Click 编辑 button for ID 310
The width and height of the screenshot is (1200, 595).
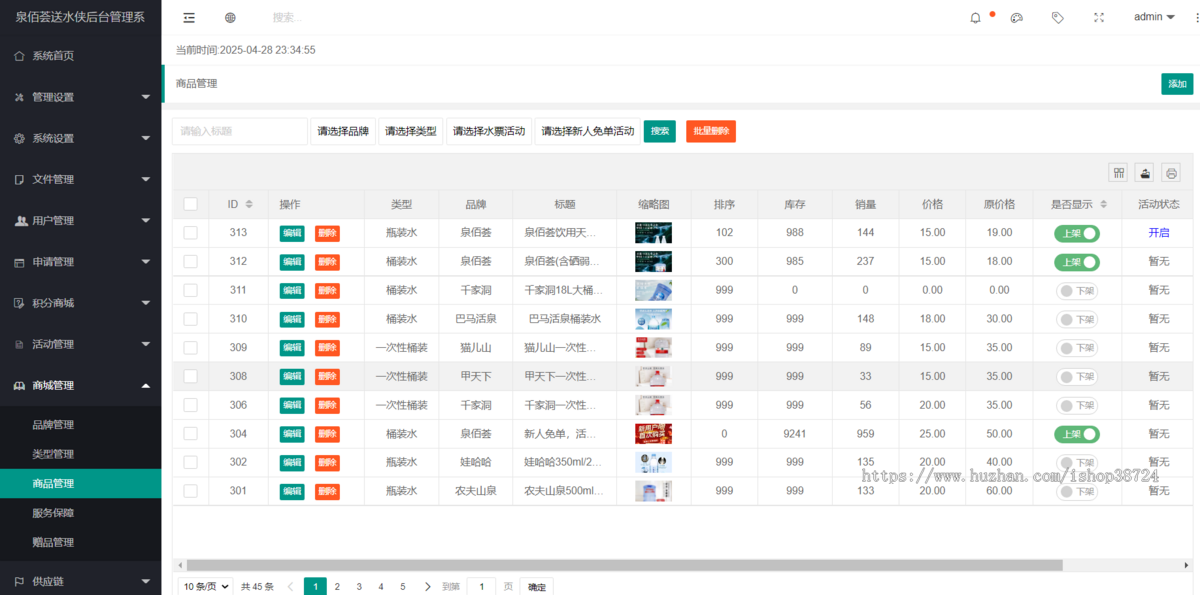pyautogui.click(x=292, y=319)
